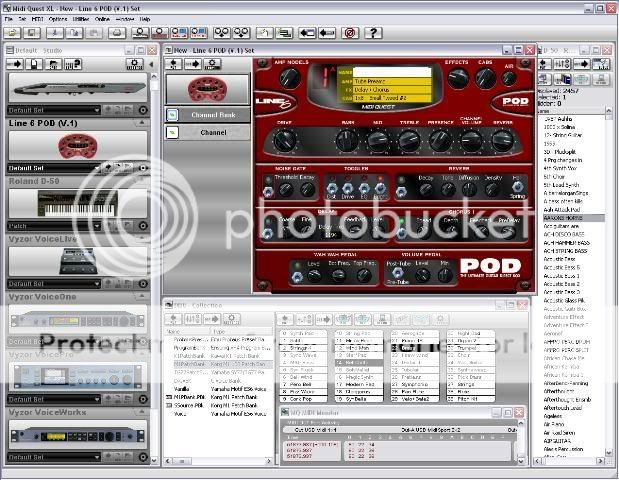Open the Utilities menu
This screenshot has height=480, width=619.
point(81,19)
